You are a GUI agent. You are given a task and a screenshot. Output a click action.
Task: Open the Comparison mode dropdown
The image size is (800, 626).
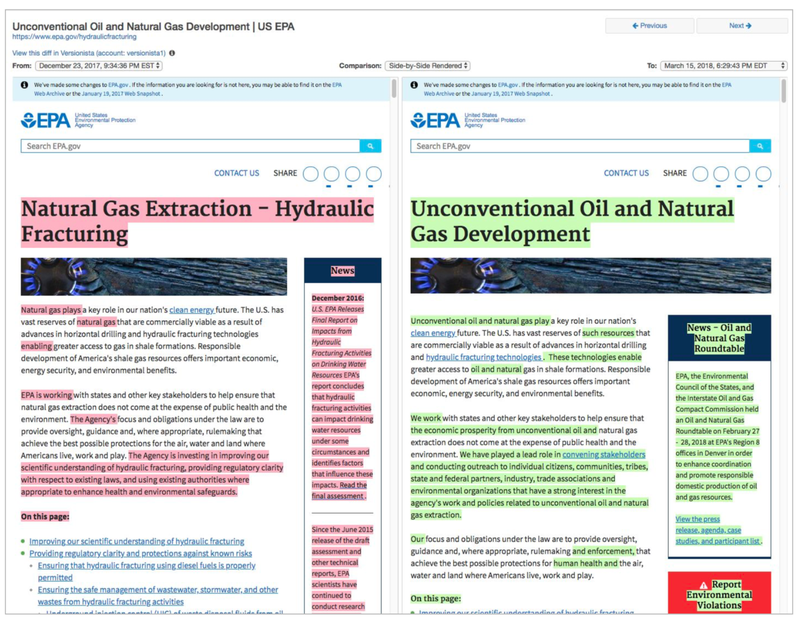click(x=428, y=66)
